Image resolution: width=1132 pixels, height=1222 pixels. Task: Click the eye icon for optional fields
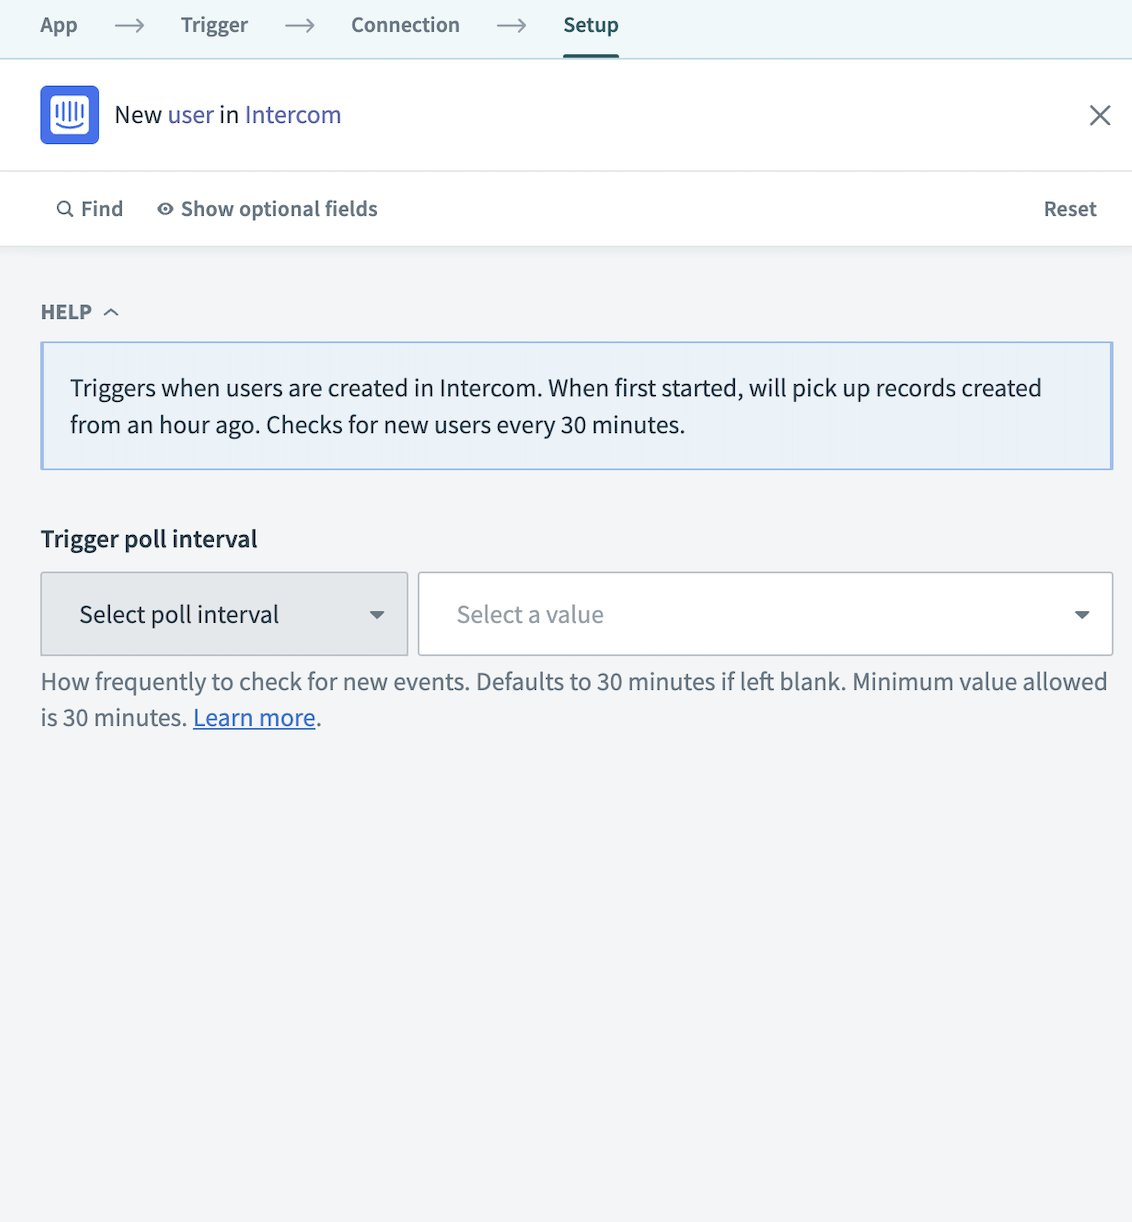(165, 209)
